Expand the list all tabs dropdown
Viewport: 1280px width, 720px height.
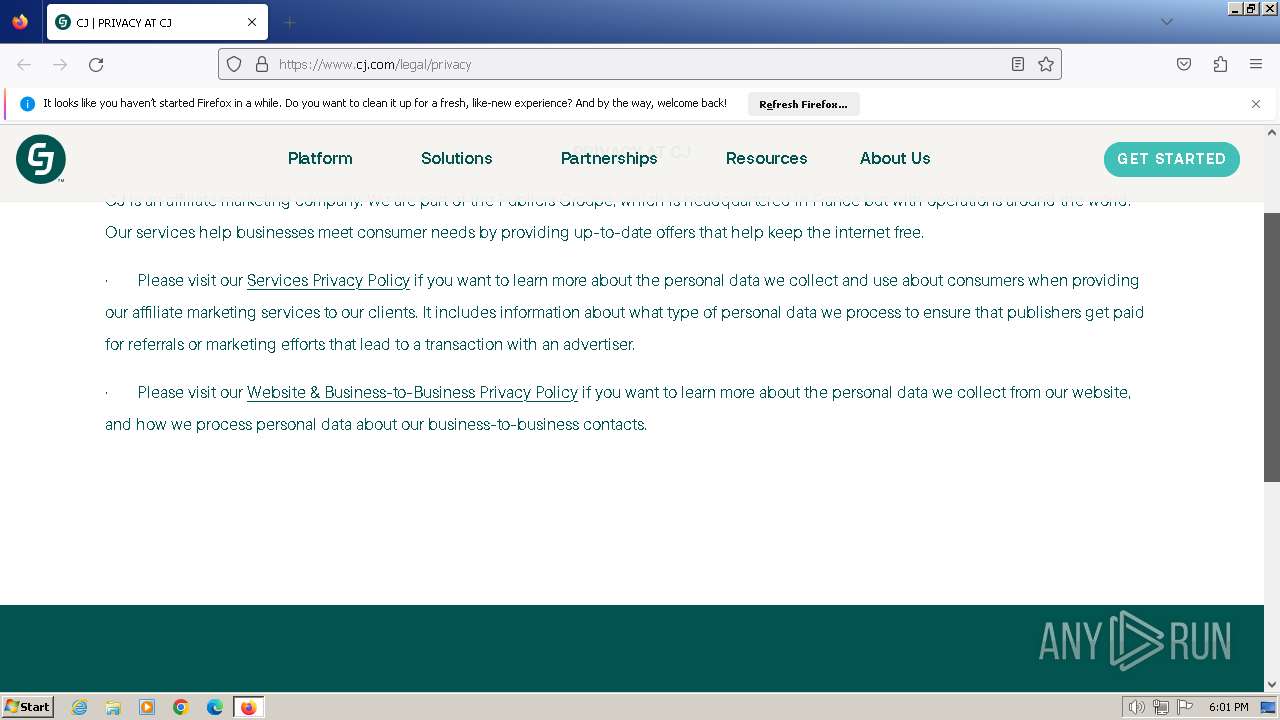[1166, 22]
